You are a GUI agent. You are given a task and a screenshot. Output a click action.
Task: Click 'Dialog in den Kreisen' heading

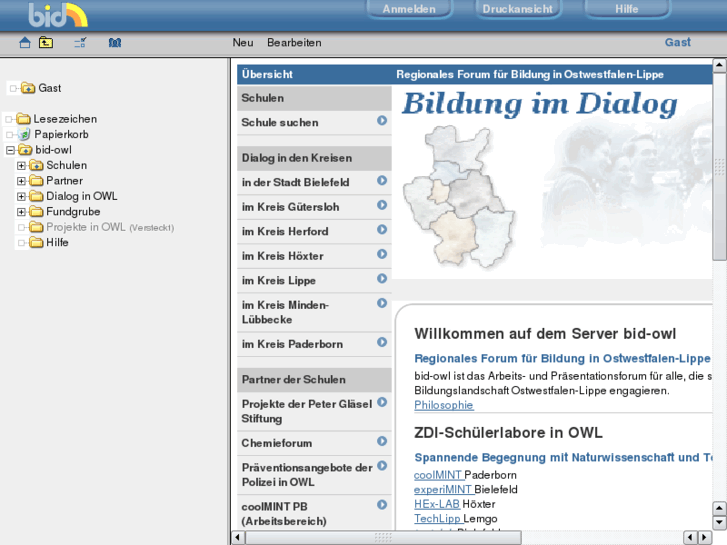coord(297,158)
